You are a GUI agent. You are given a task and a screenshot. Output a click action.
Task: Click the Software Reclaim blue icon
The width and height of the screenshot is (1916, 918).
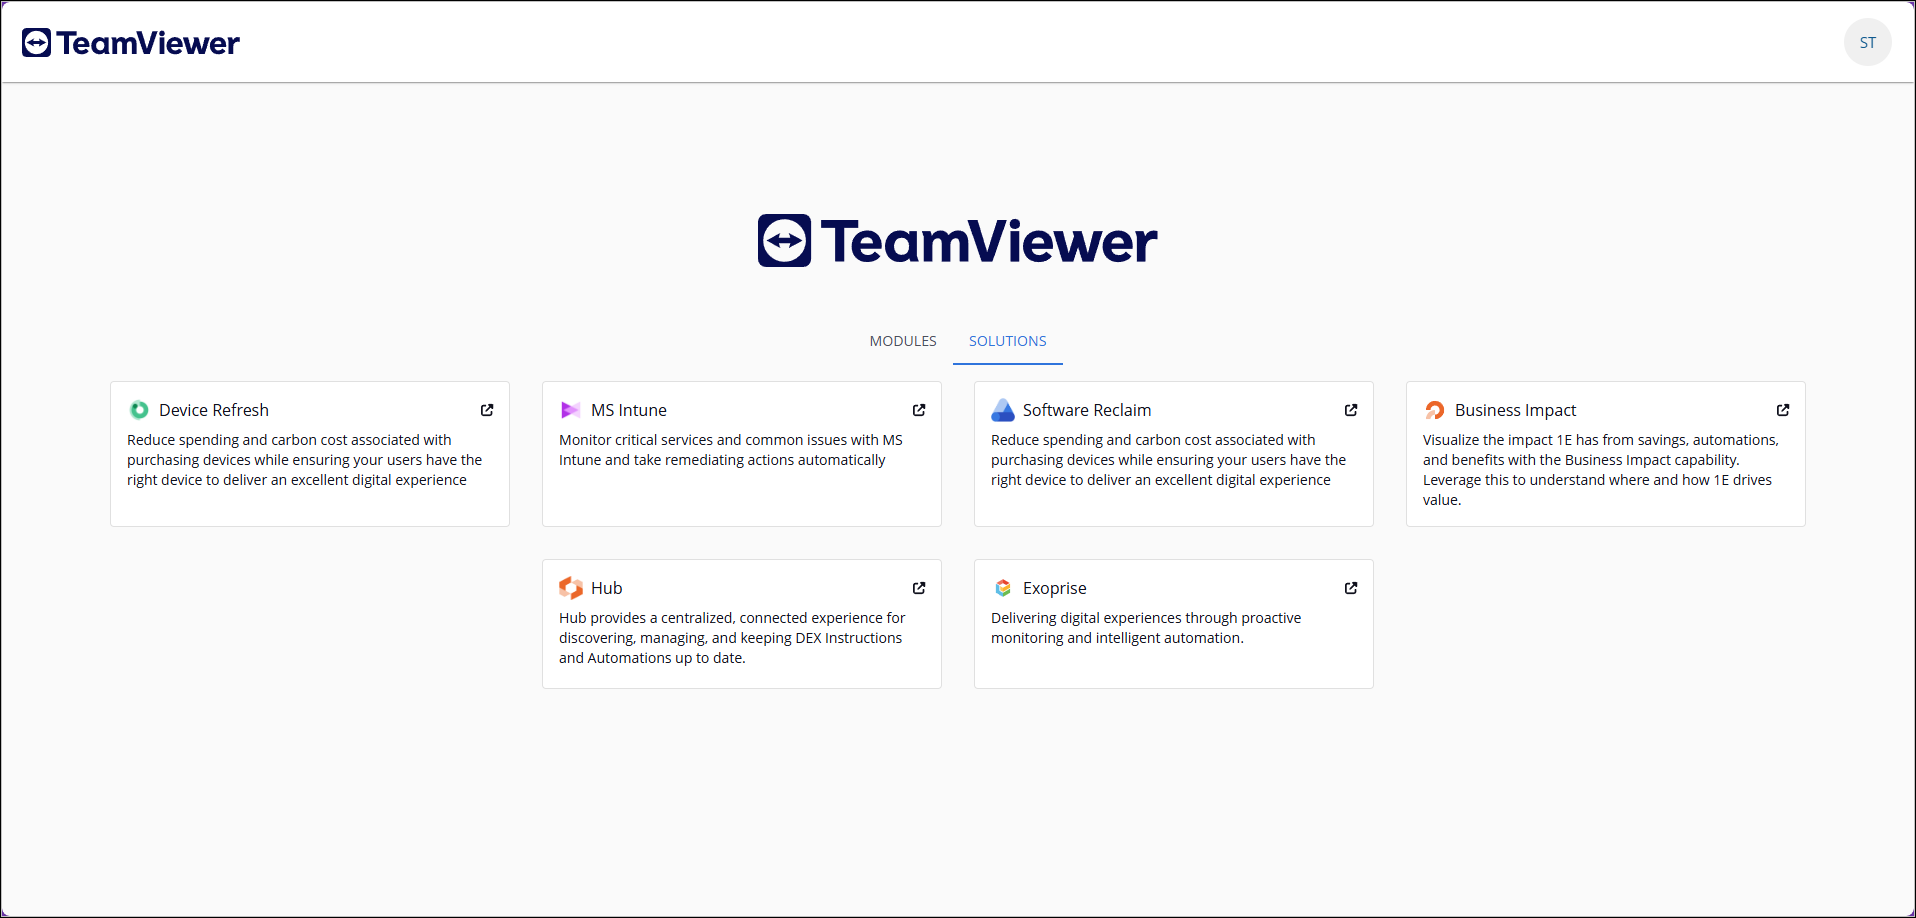coord(1002,410)
